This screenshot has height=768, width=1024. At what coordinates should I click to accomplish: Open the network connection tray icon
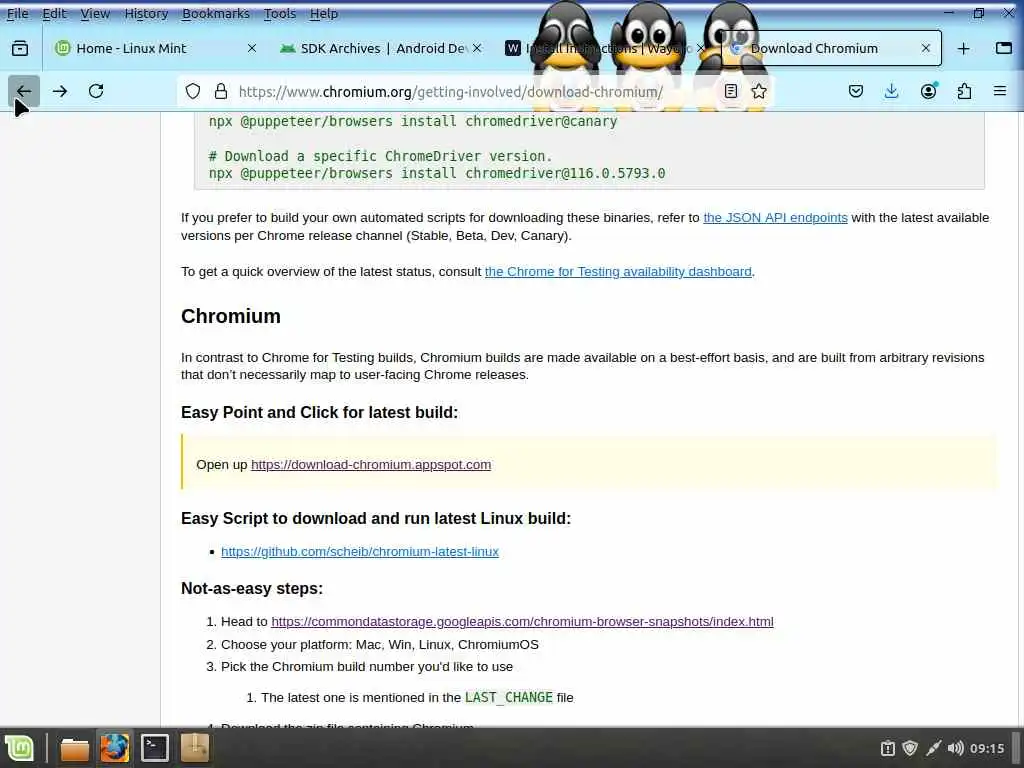pos(933,748)
